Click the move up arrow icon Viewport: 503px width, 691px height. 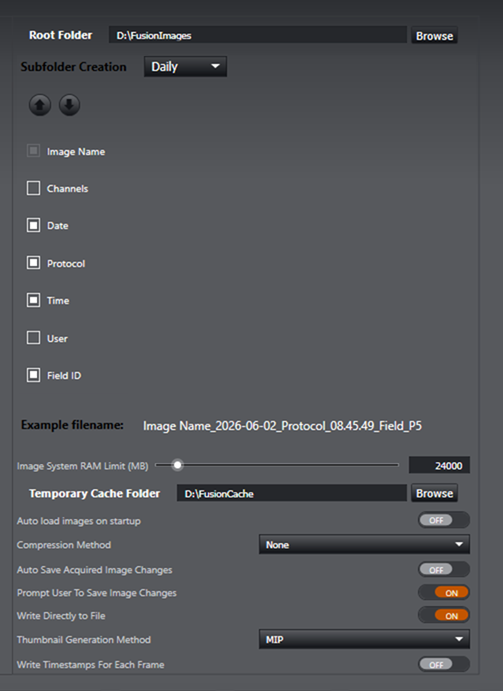click(x=40, y=105)
